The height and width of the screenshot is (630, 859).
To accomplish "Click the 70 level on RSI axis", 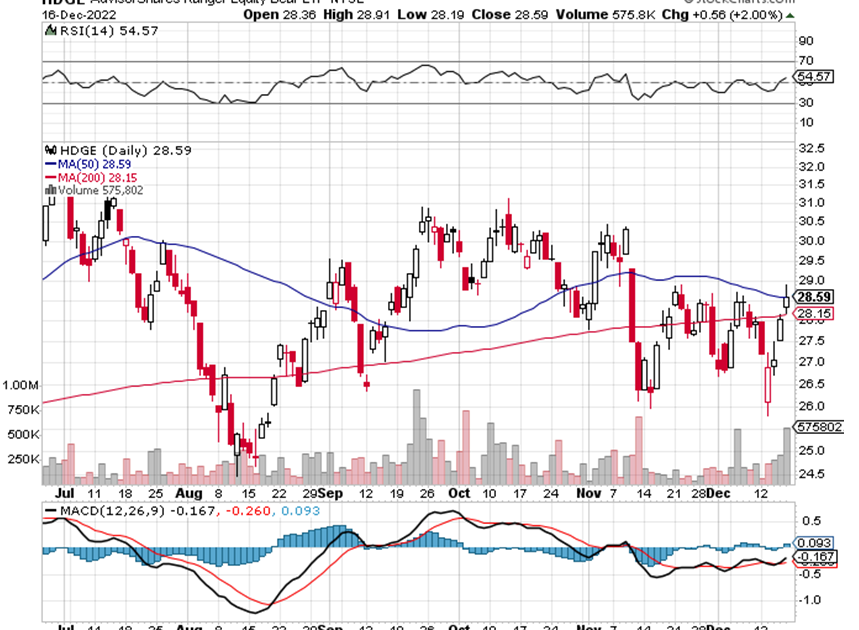I will click(x=806, y=60).
